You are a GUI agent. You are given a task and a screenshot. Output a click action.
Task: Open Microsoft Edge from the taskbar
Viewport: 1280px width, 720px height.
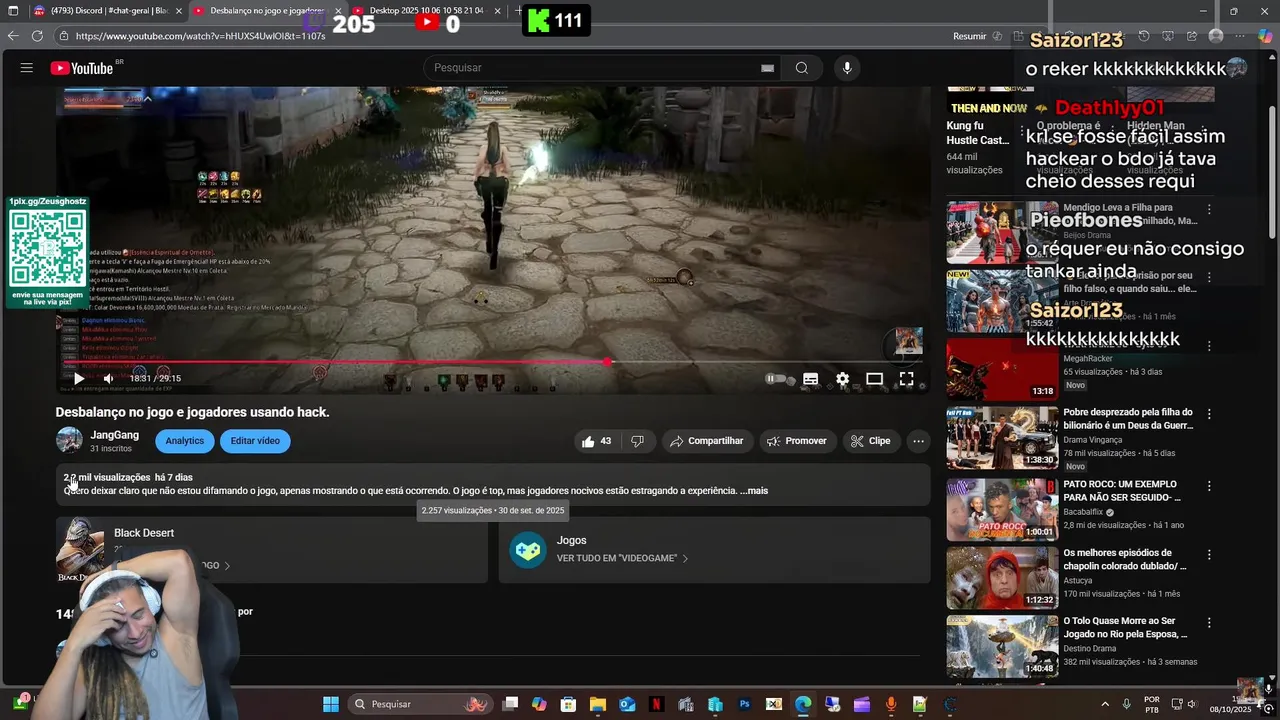(803, 704)
